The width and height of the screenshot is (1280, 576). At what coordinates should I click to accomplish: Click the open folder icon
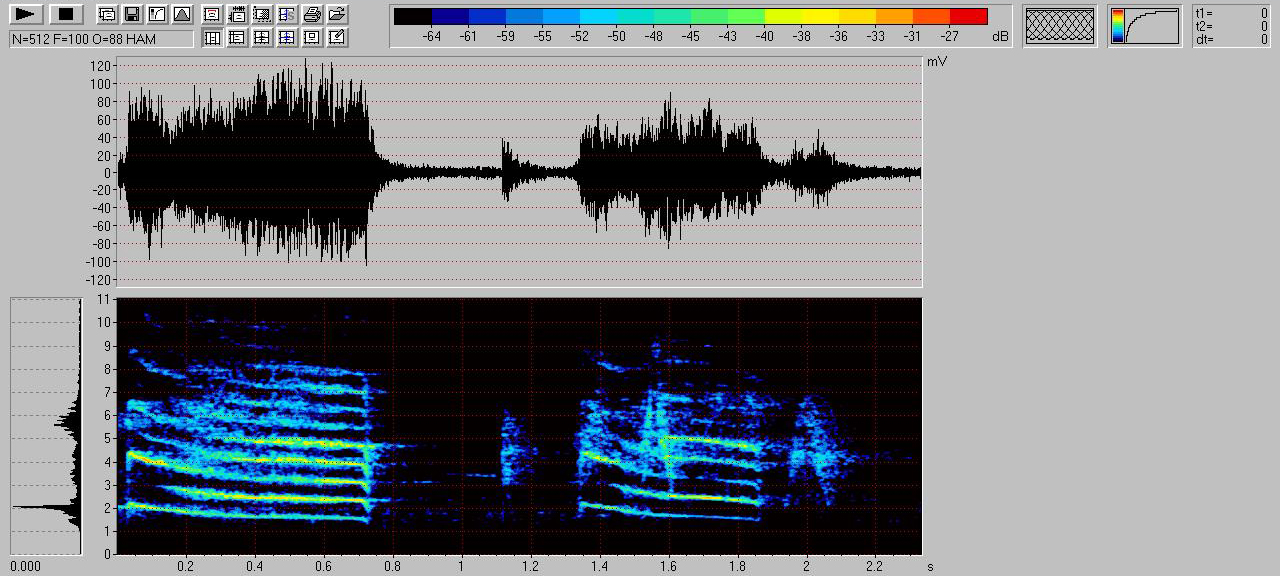pos(337,14)
